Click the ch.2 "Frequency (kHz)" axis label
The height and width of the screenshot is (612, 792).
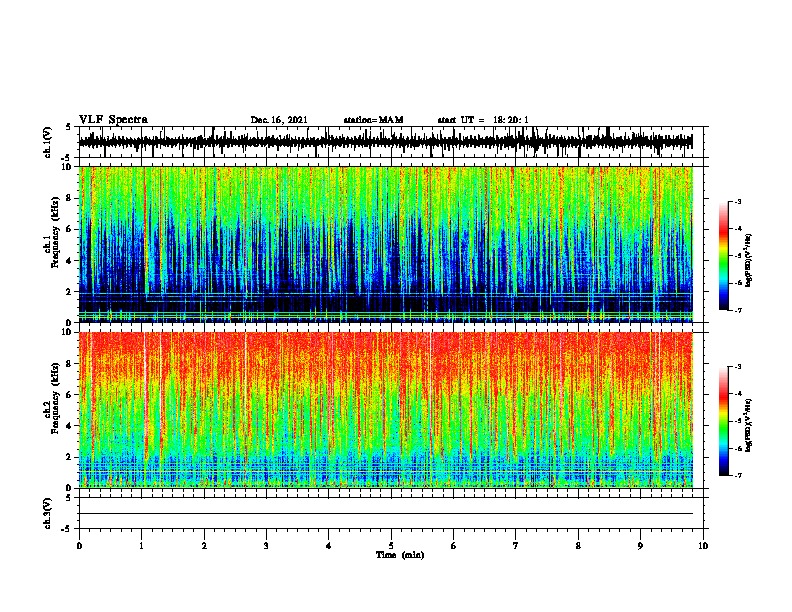click(x=55, y=398)
